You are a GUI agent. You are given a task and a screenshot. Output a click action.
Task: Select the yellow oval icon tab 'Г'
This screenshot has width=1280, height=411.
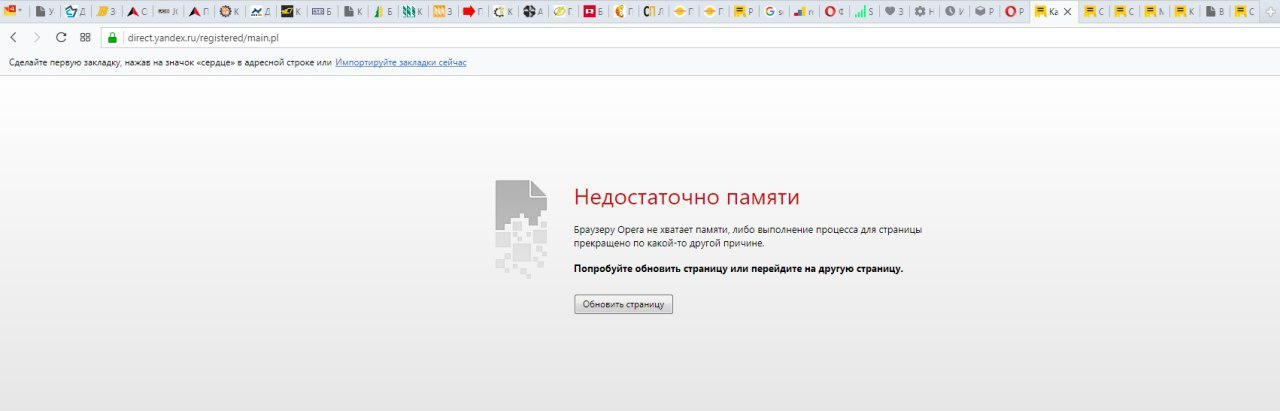565,12
